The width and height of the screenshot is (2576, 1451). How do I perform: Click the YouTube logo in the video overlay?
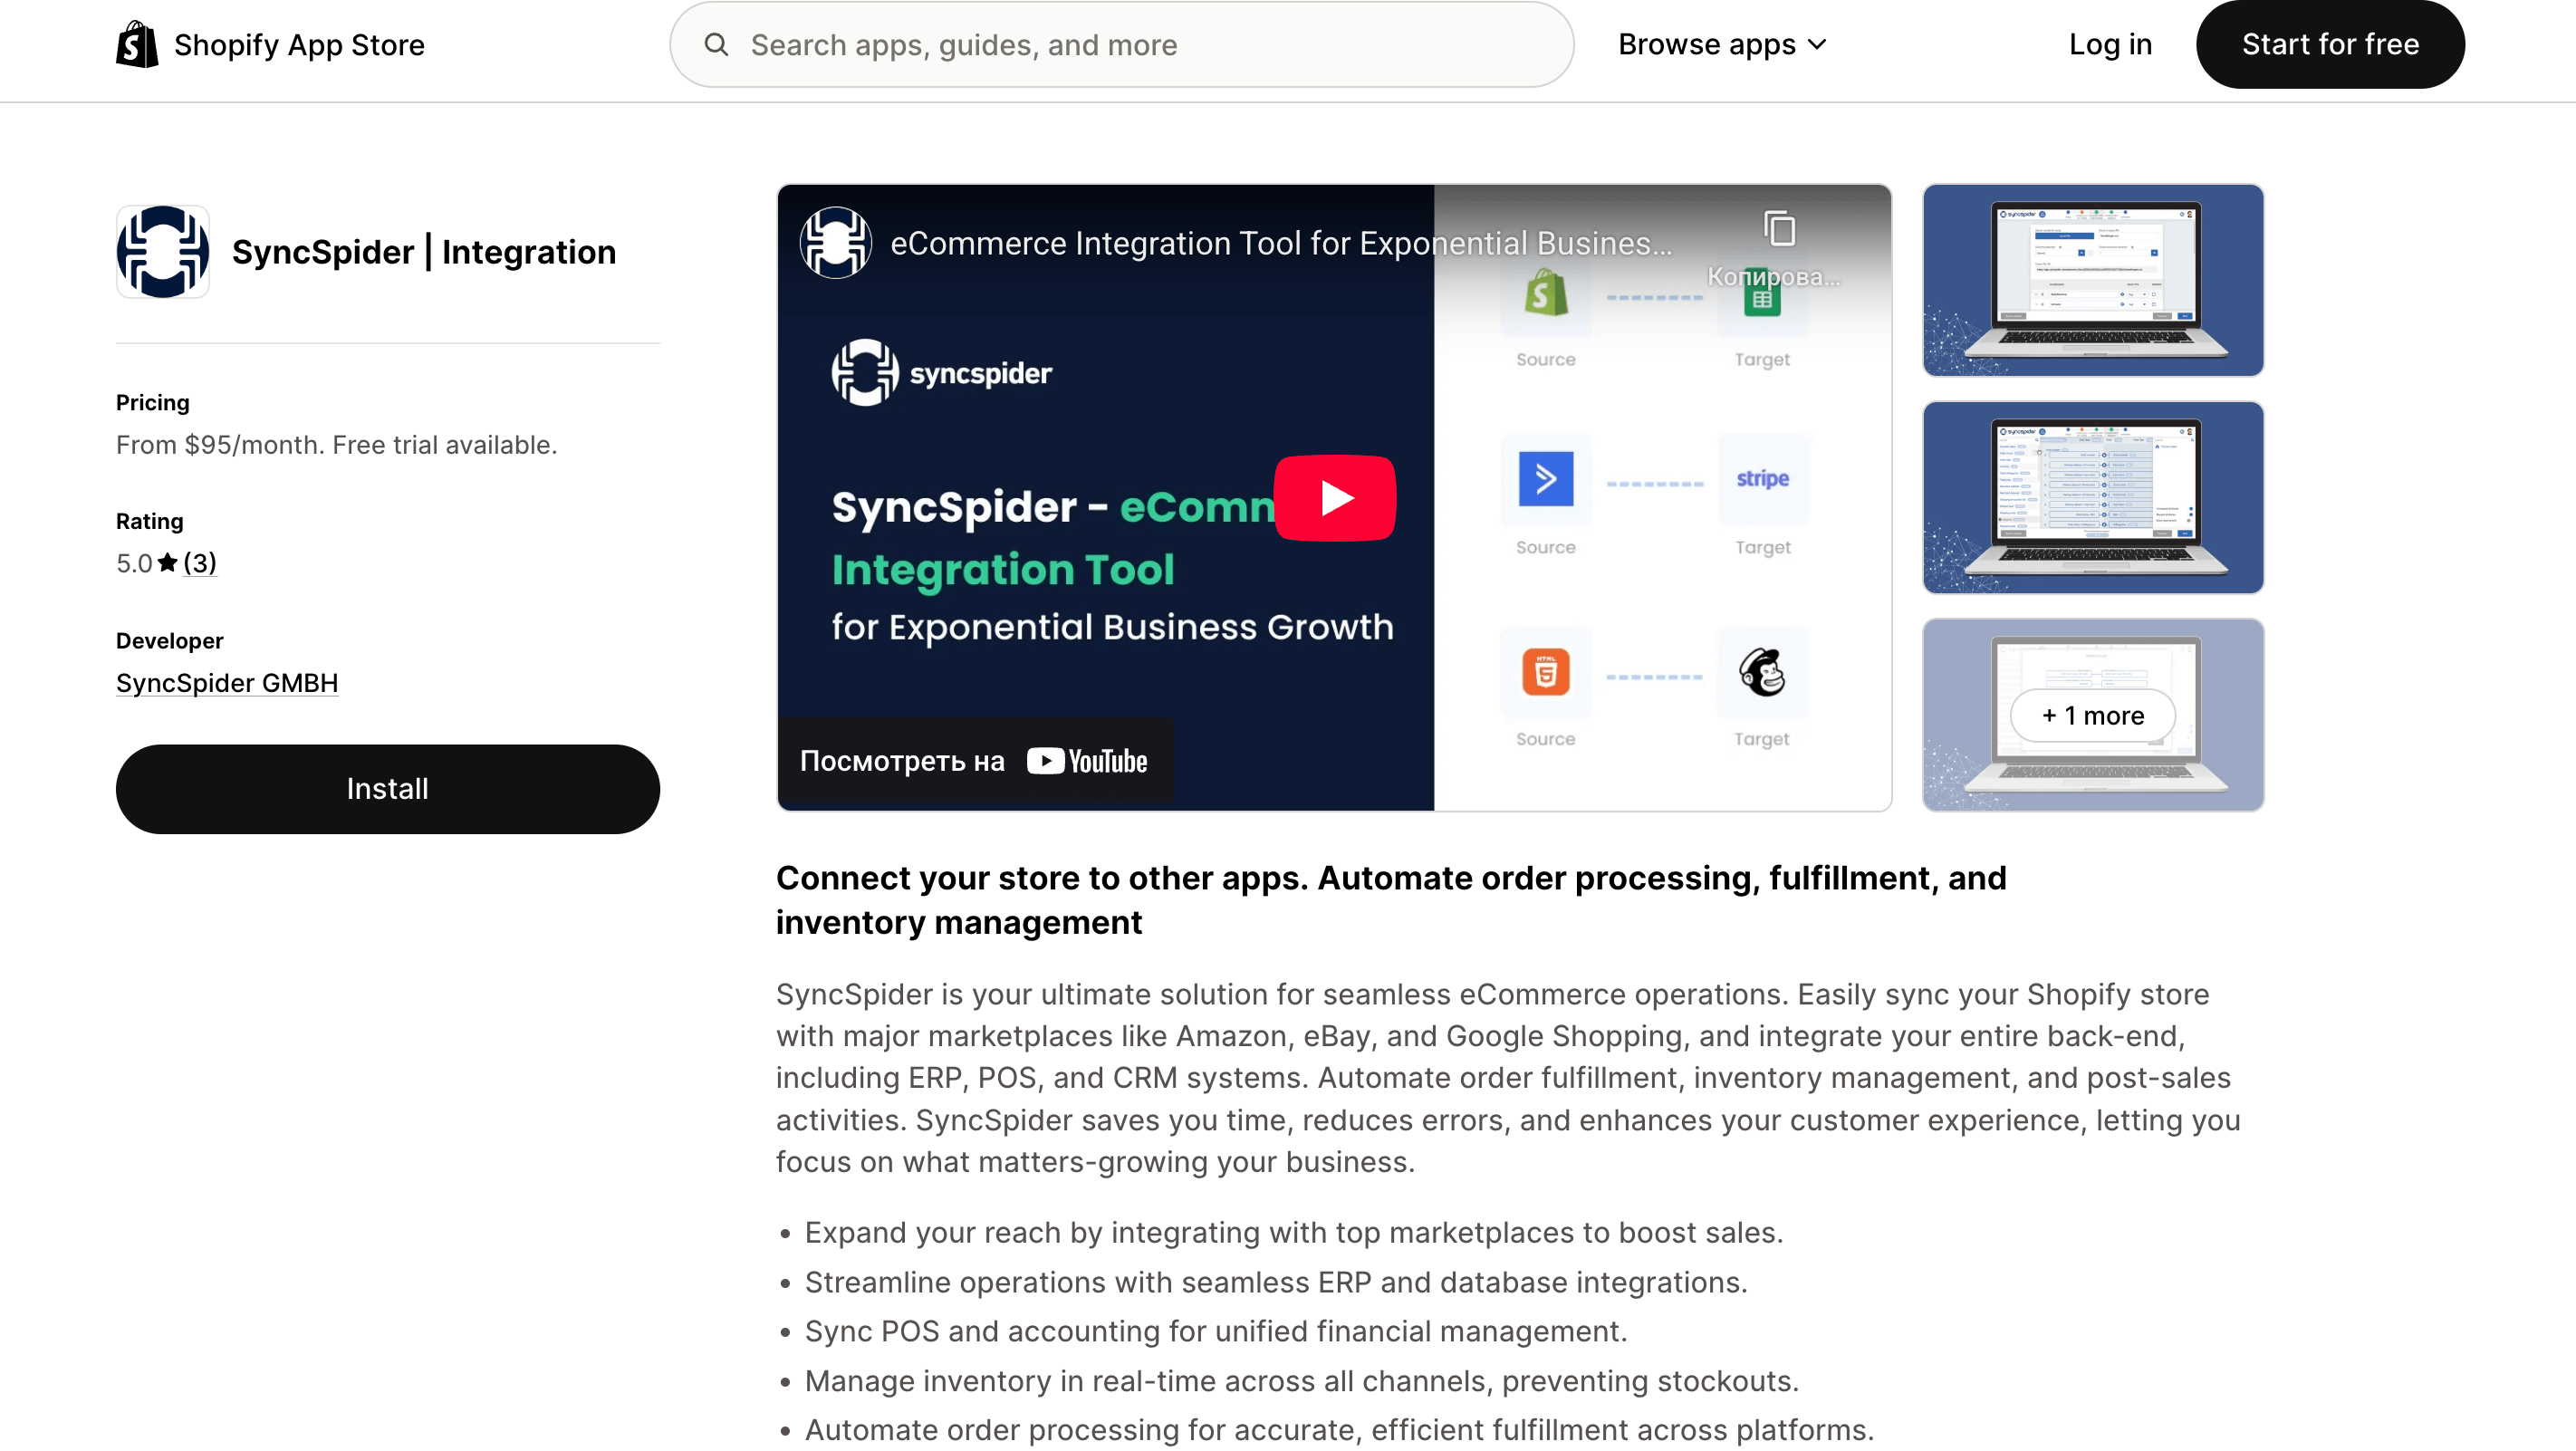point(1087,760)
